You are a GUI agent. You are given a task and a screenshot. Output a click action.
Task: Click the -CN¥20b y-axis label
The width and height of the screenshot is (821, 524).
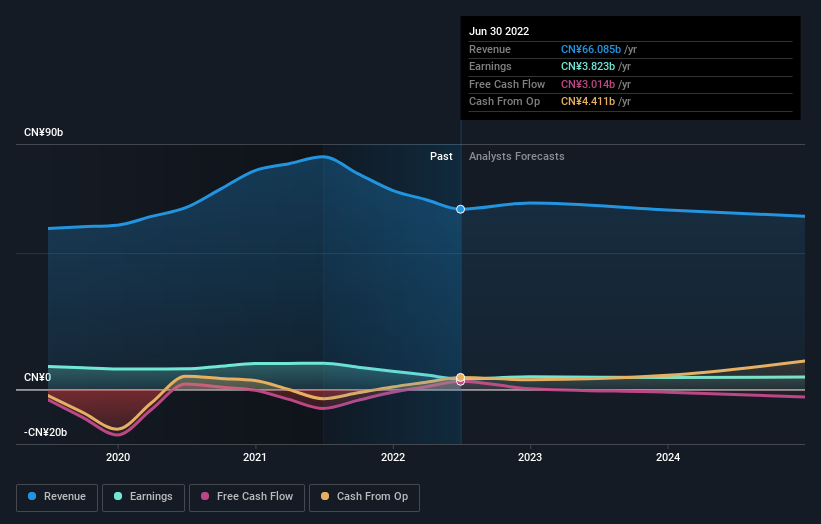tap(46, 432)
